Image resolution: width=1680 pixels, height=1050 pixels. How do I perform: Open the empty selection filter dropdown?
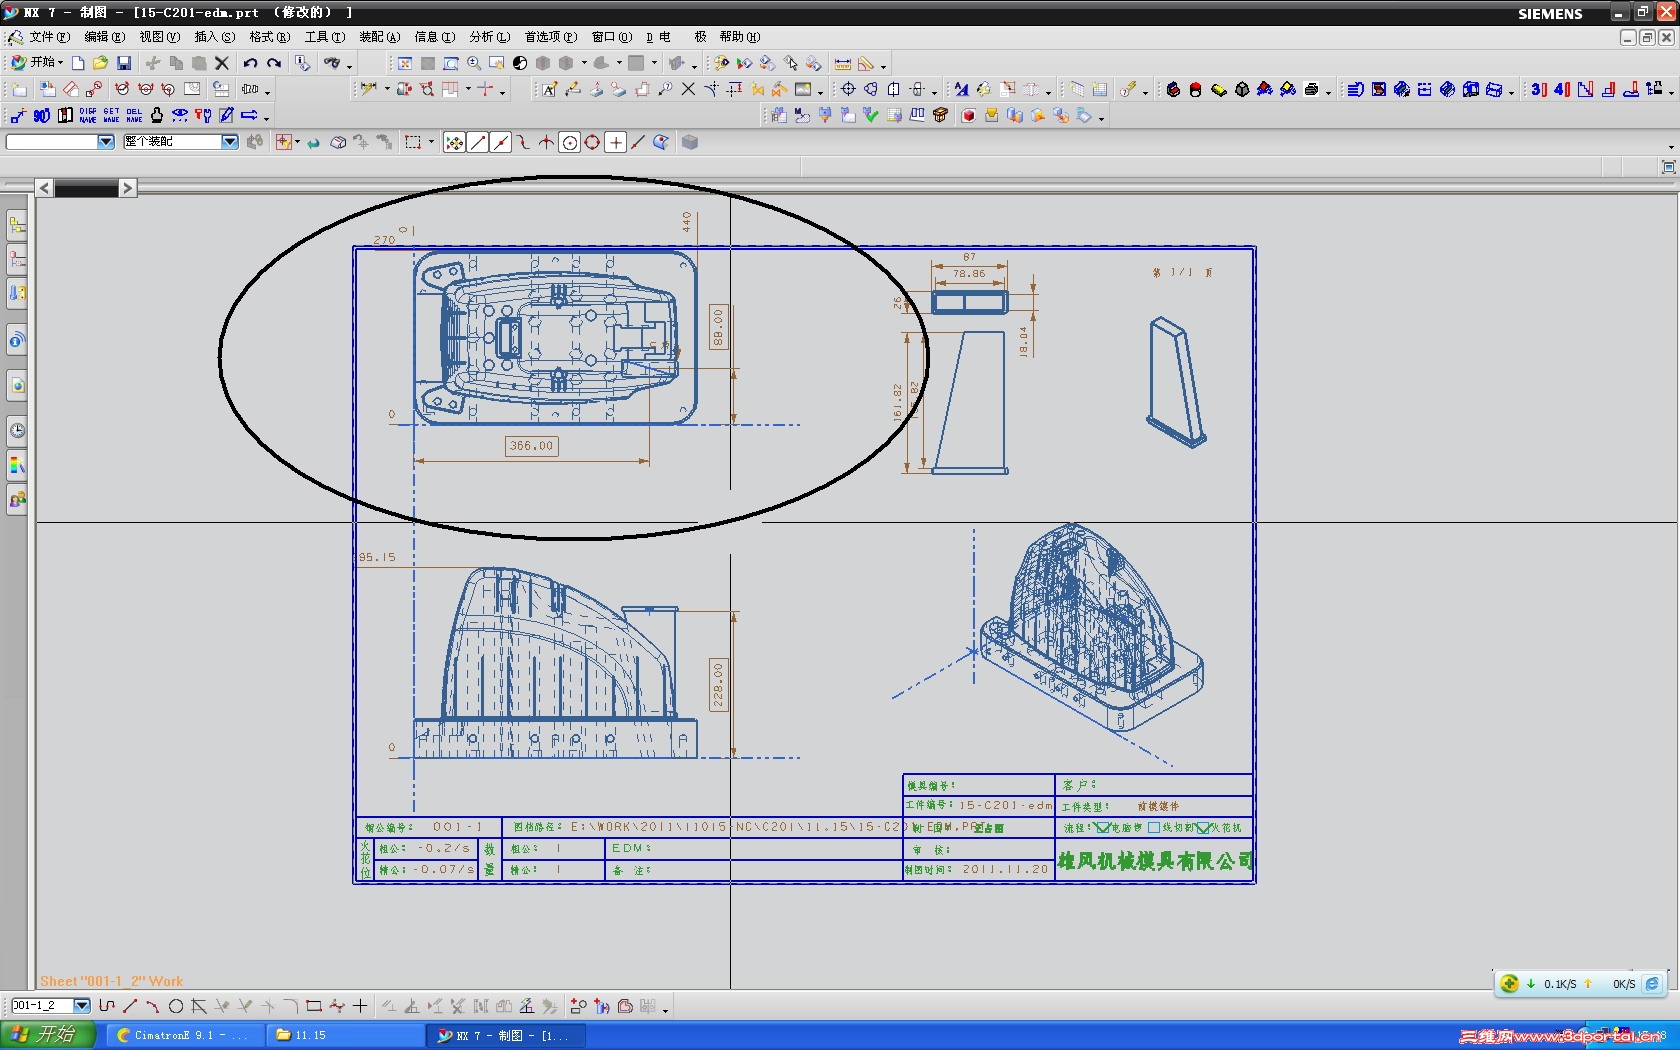coord(106,142)
